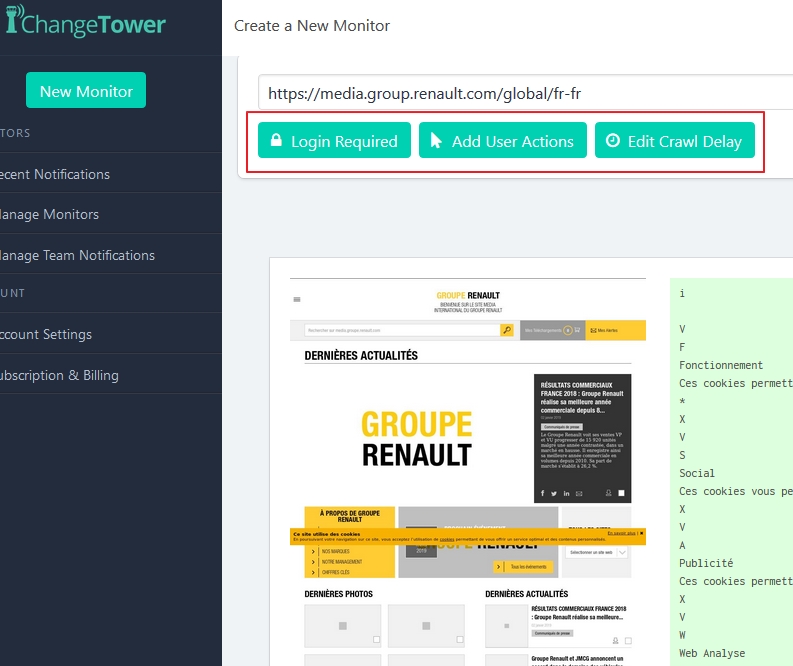Click the Login Required button

point(334,141)
